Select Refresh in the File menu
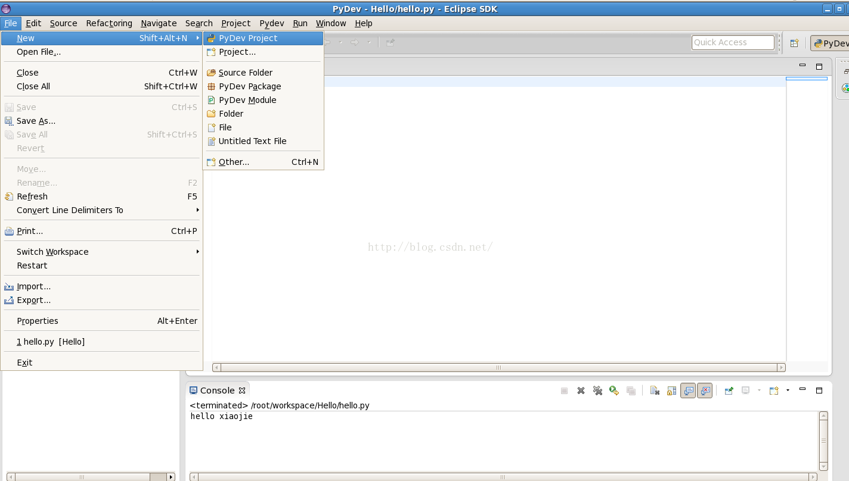This screenshot has width=849, height=481. [x=102, y=197]
